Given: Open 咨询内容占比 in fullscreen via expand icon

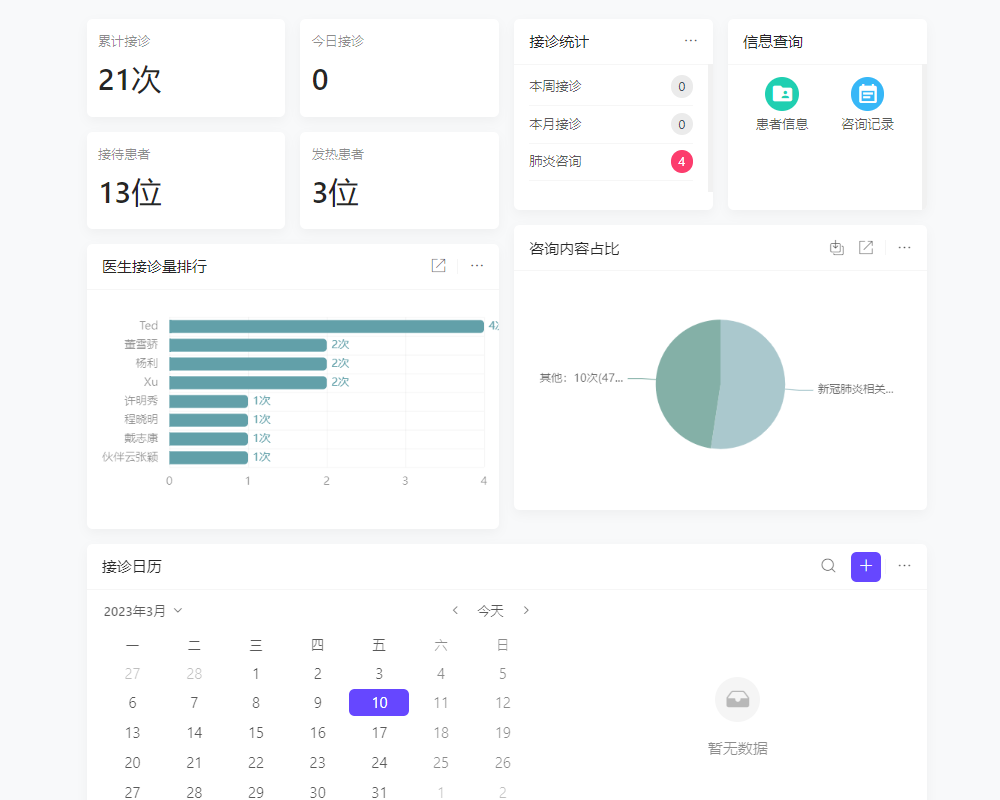Looking at the screenshot, I should click(865, 247).
